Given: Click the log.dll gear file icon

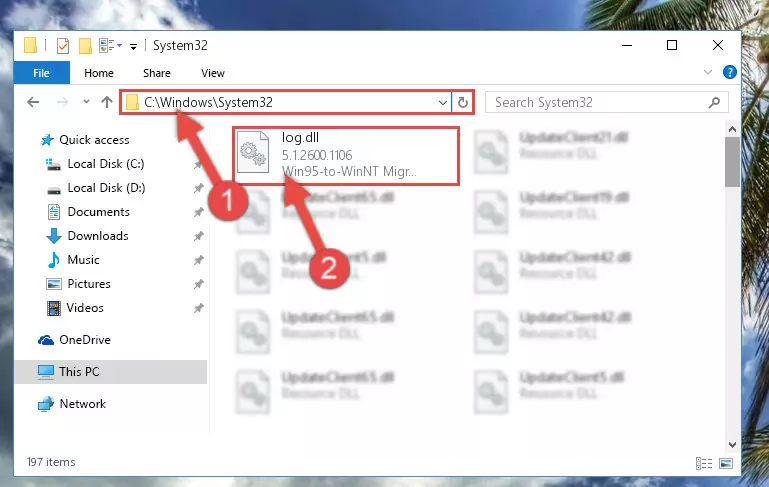Looking at the screenshot, I should [x=253, y=153].
